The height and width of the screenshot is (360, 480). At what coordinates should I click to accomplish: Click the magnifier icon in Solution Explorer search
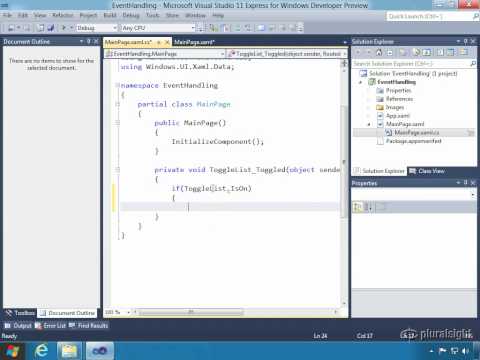point(472,63)
